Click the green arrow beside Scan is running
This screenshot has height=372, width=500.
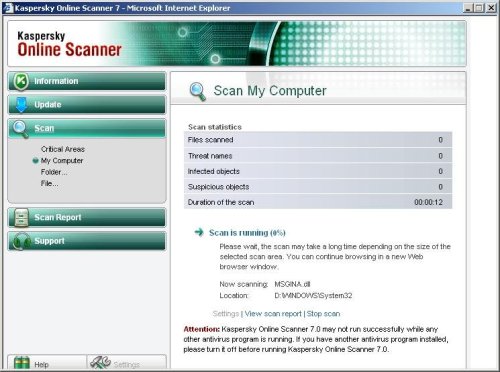pos(199,232)
